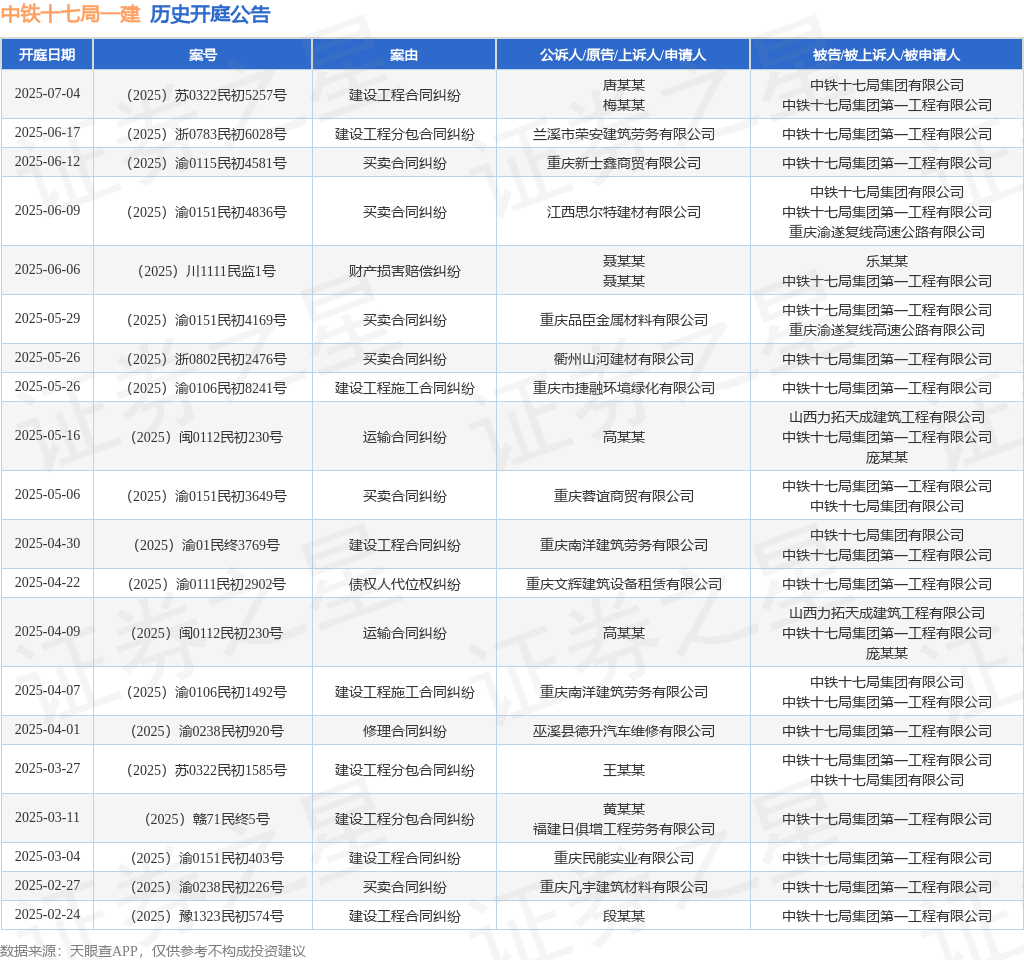Open case number （2025）苏0322民初5257号

[203, 95]
